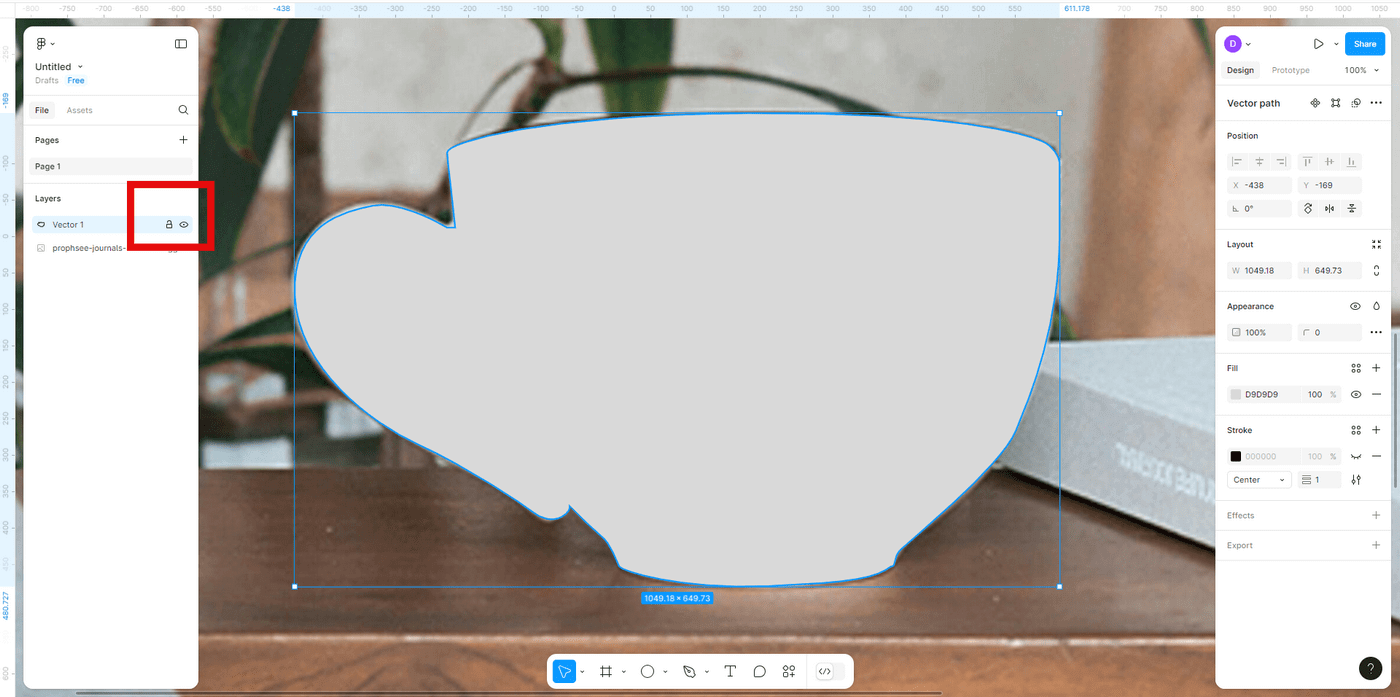Select the Move tool in bottom toolbar
This screenshot has height=697, width=1400.
(x=564, y=671)
